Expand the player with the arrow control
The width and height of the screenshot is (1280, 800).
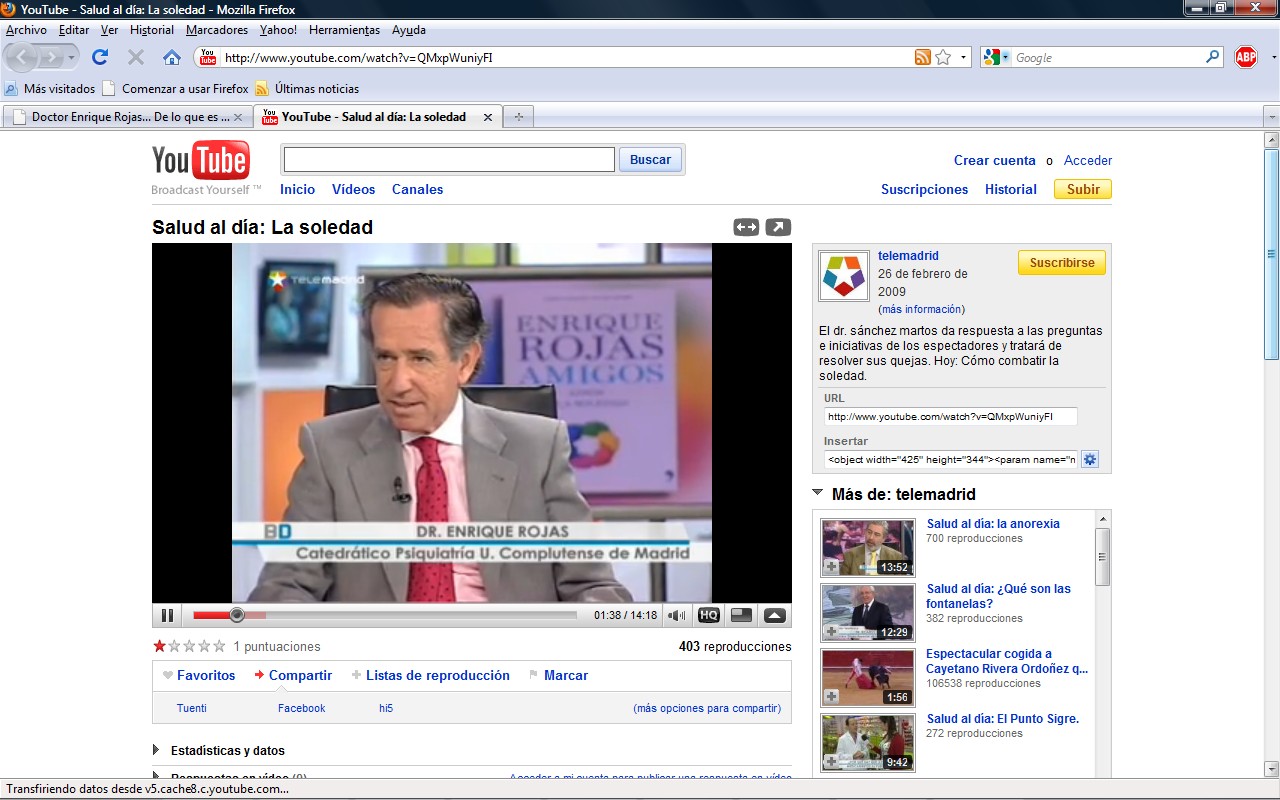[775, 615]
